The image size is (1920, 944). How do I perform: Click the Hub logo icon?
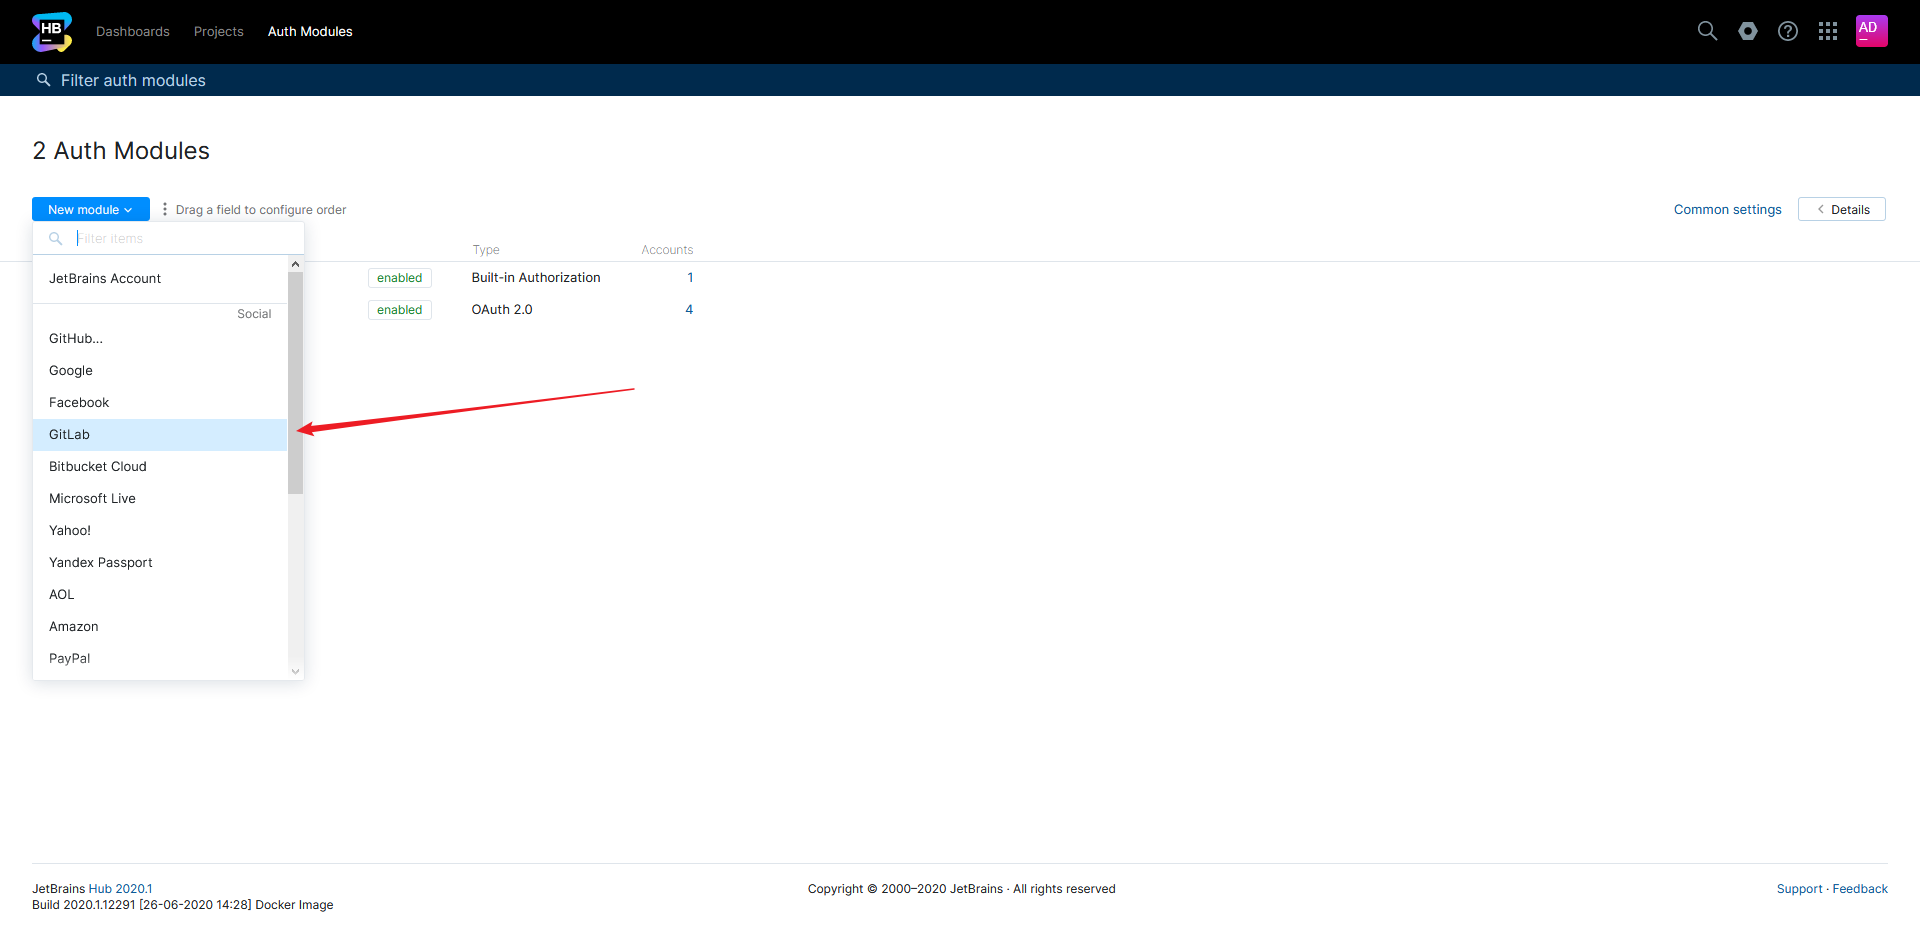click(x=52, y=32)
